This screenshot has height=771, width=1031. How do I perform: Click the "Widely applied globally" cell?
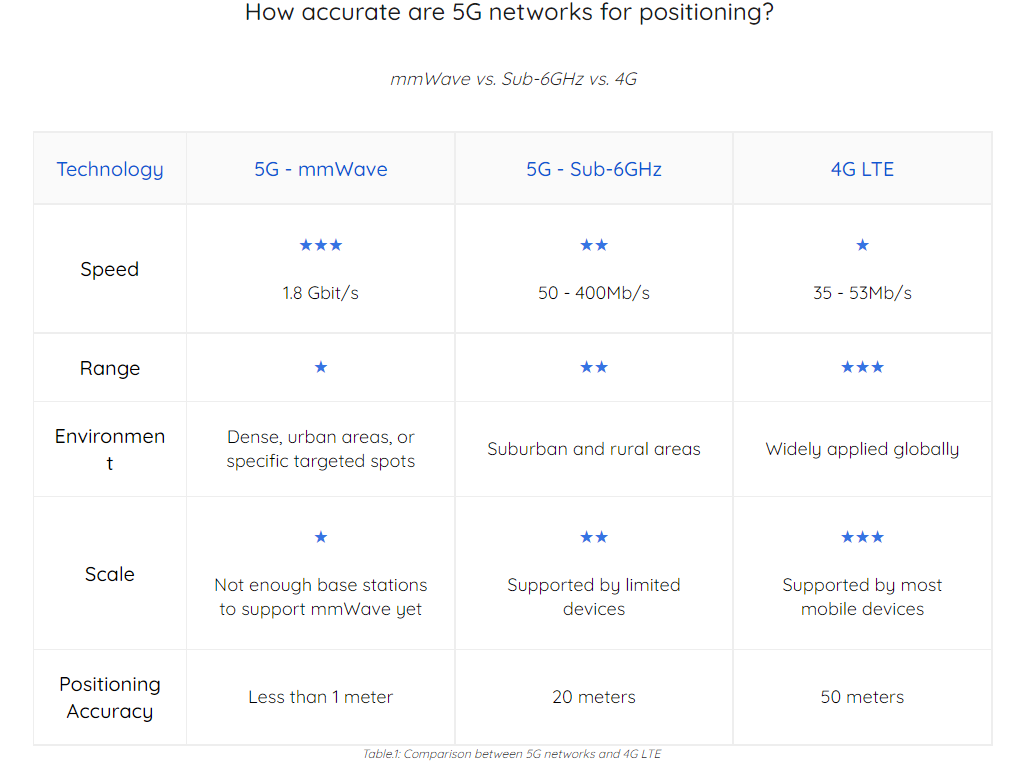point(862,449)
